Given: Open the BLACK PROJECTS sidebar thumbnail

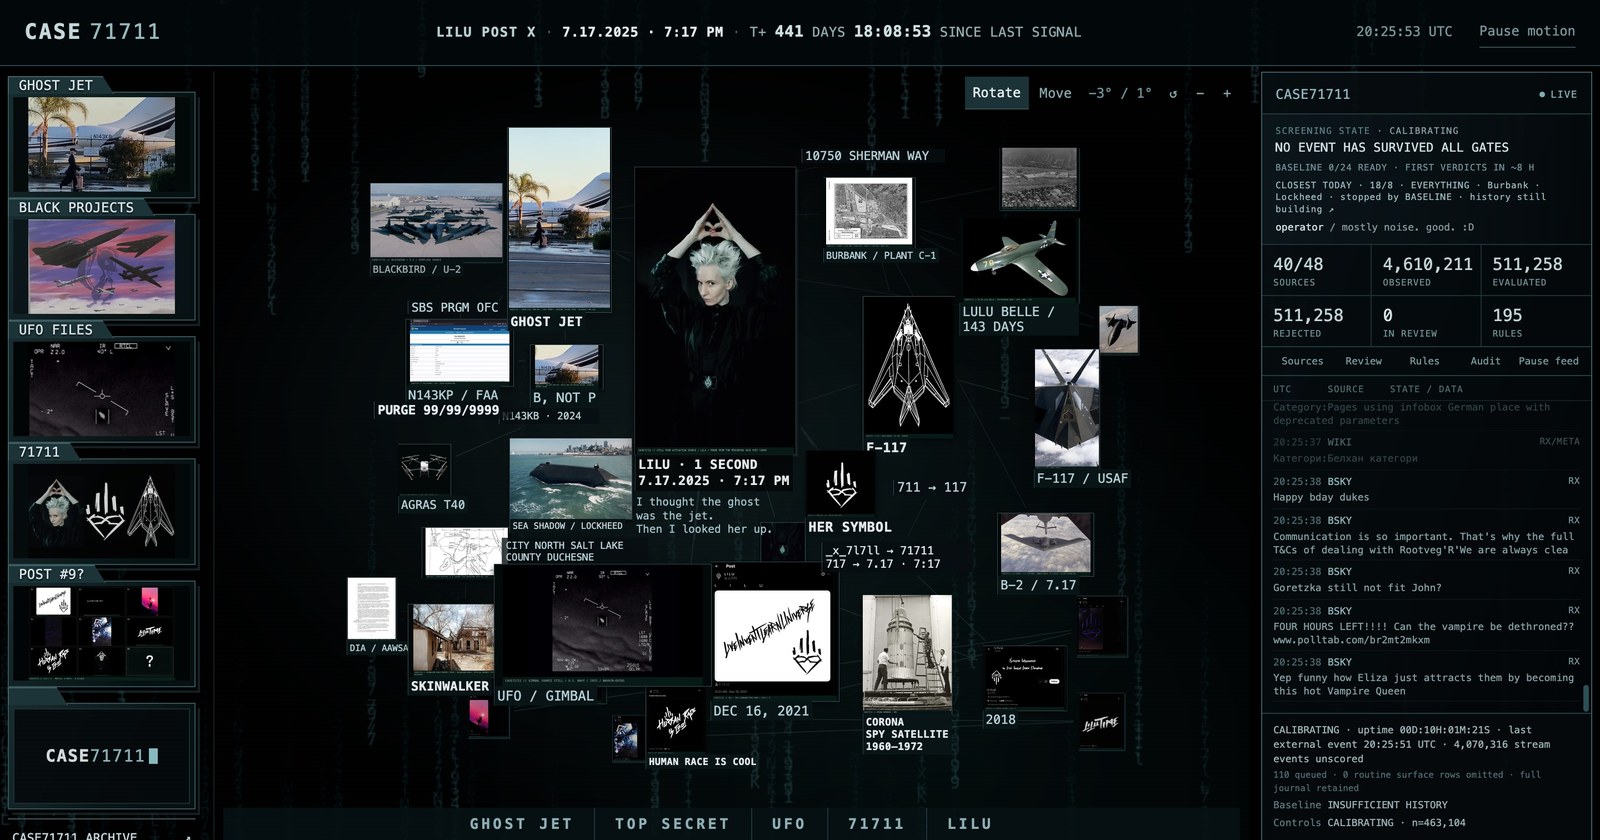Looking at the screenshot, I should [102, 266].
